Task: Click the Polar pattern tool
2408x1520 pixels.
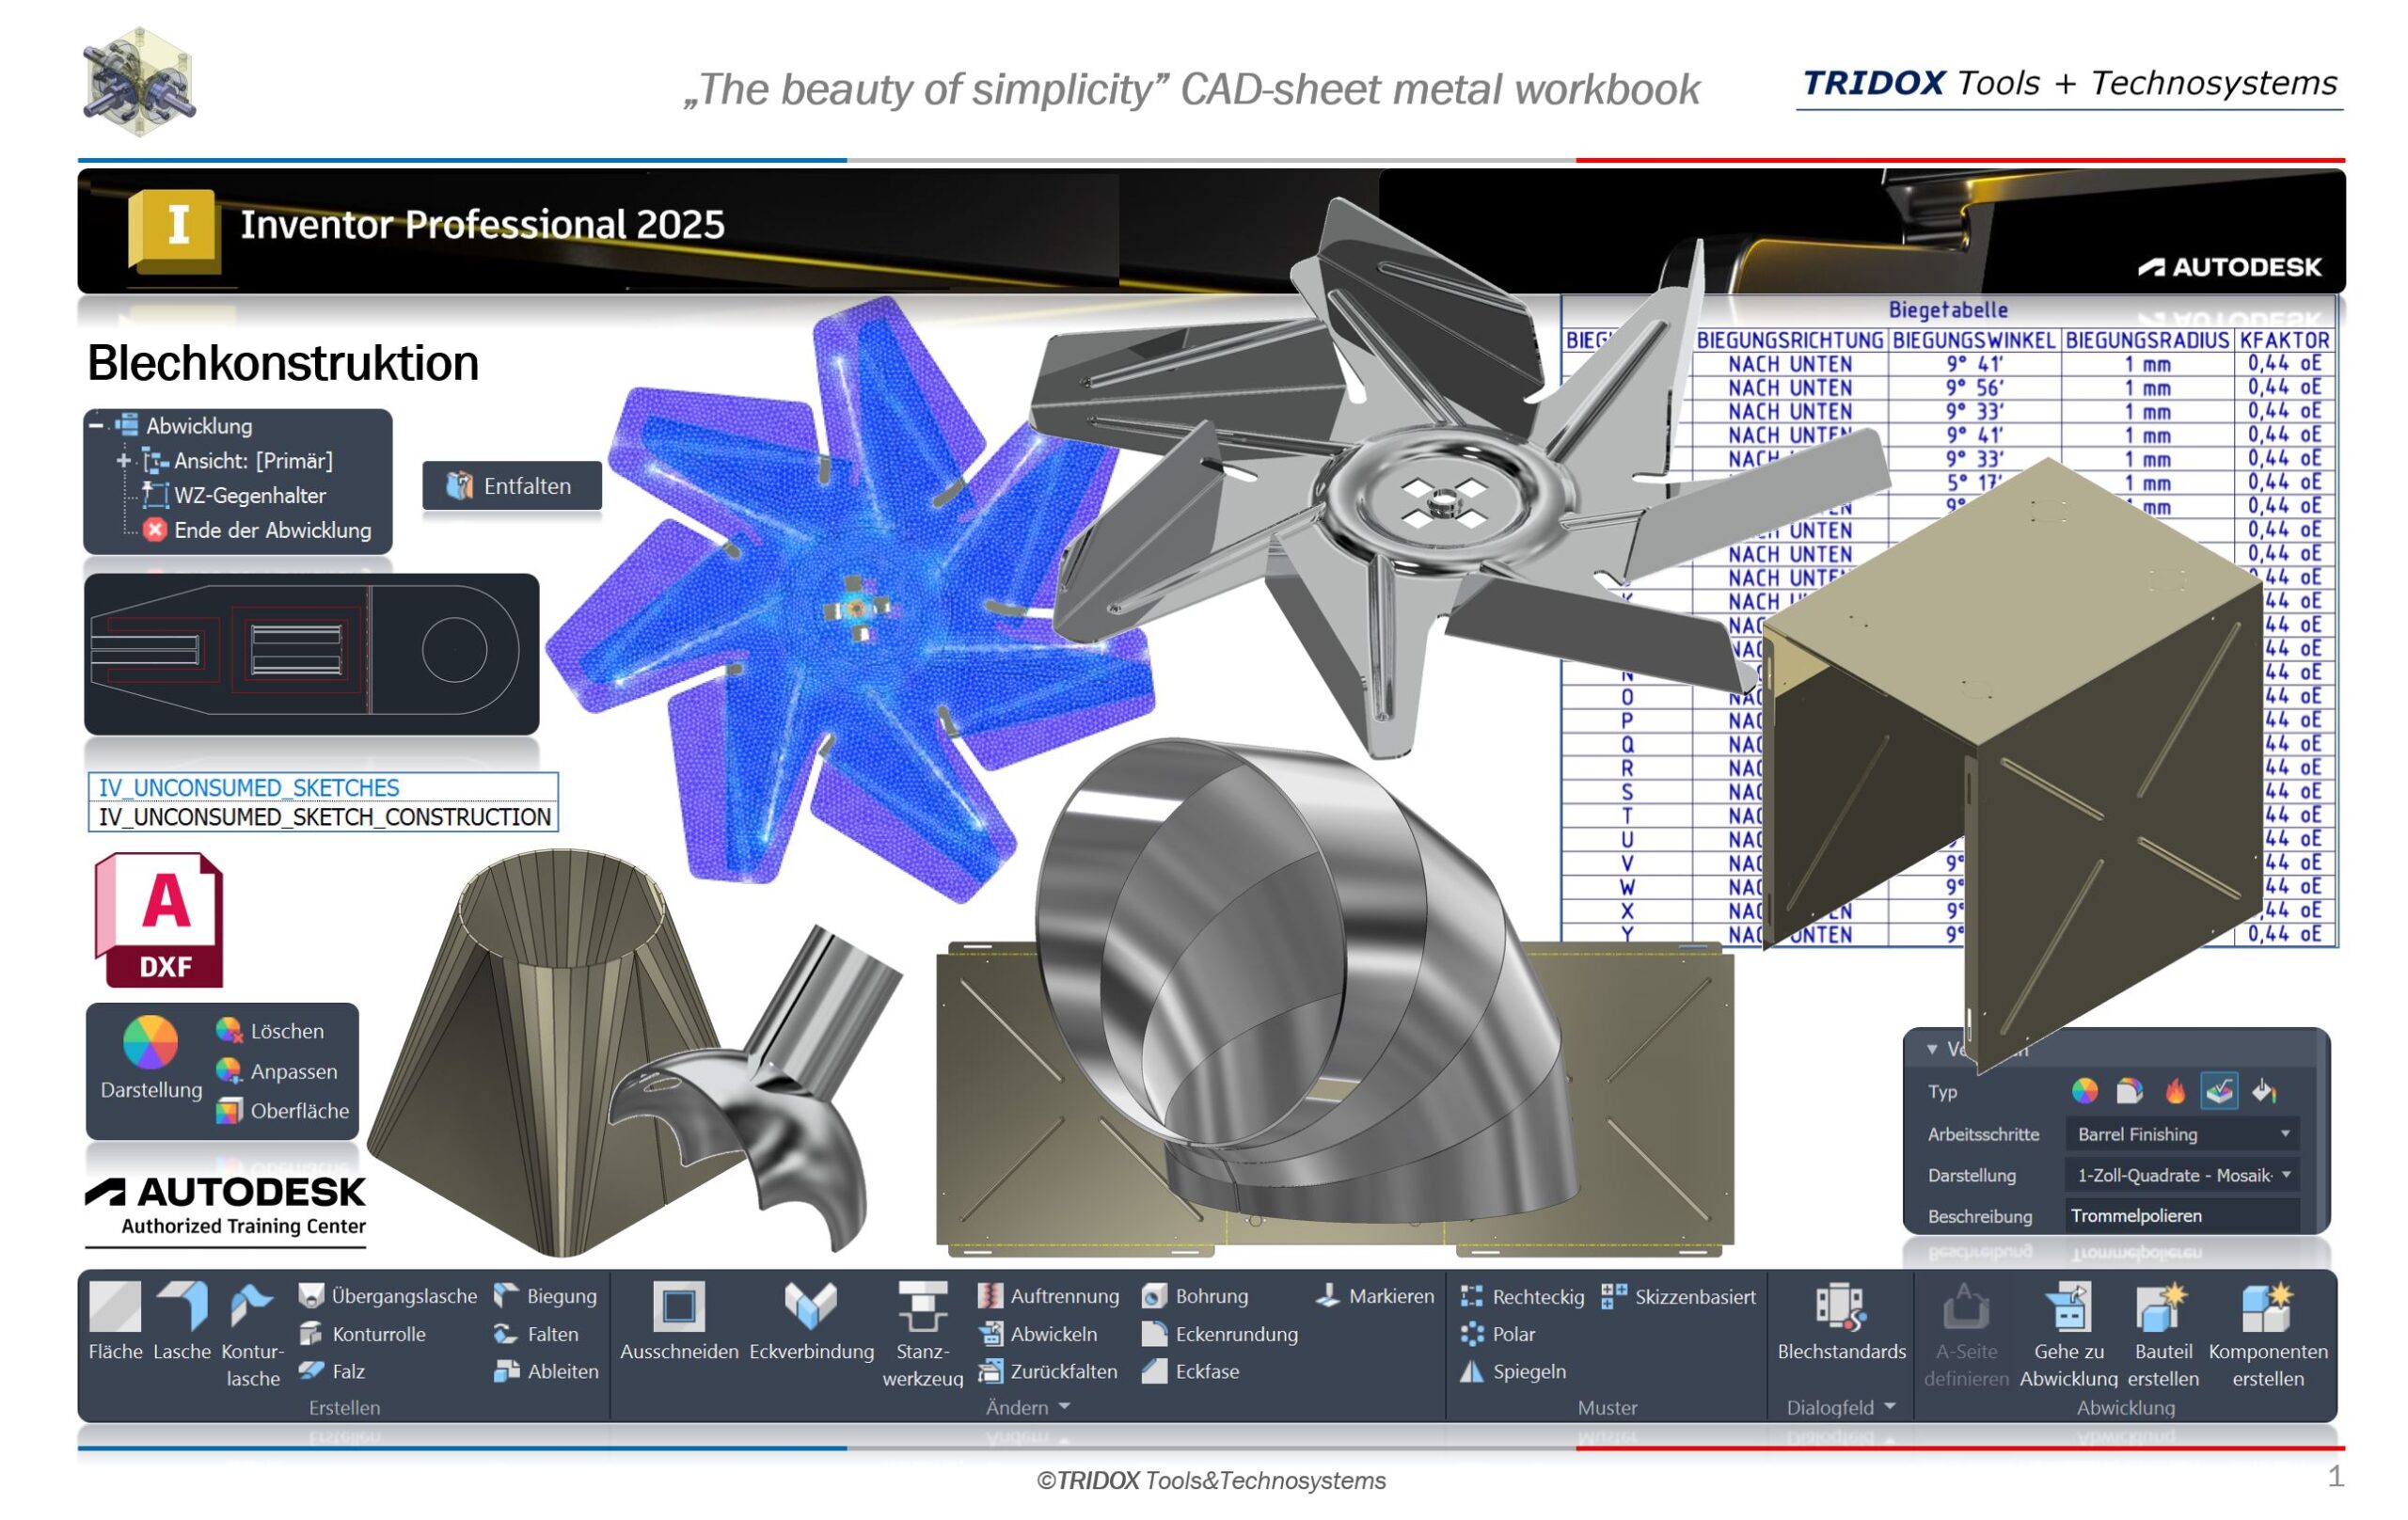Action: tap(1497, 1334)
